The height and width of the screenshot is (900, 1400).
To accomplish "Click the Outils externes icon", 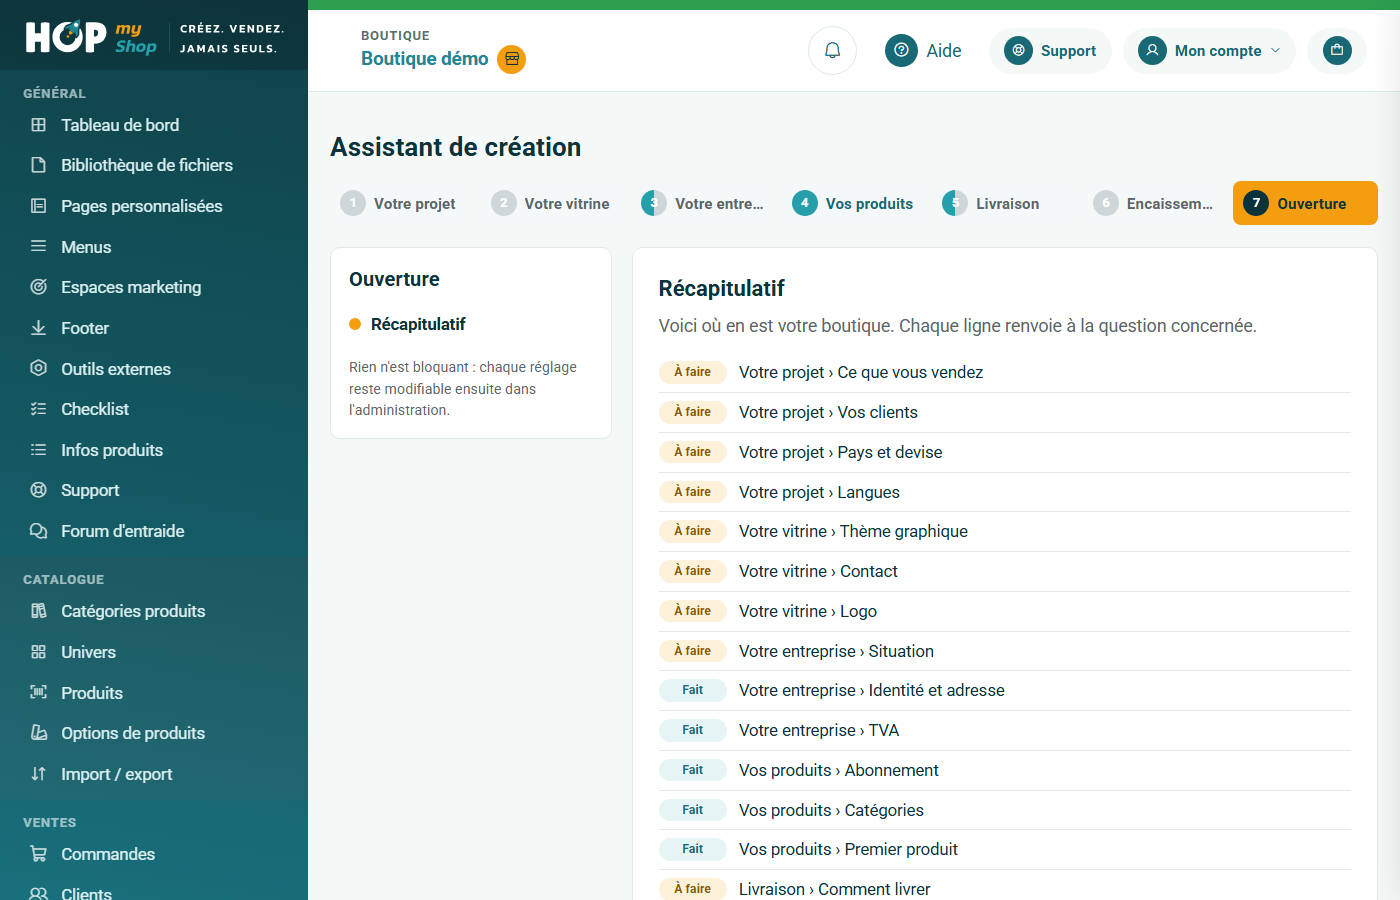I will (x=39, y=368).
